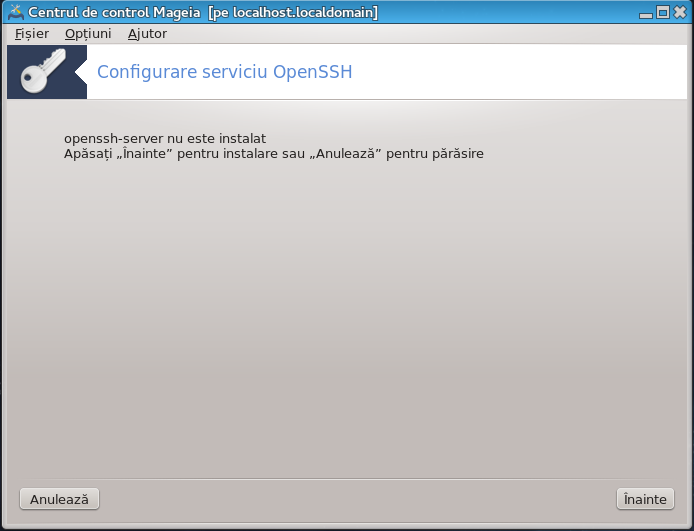Click the Mageia Control Center title bar icon
The width and height of the screenshot is (694, 531).
(16, 12)
